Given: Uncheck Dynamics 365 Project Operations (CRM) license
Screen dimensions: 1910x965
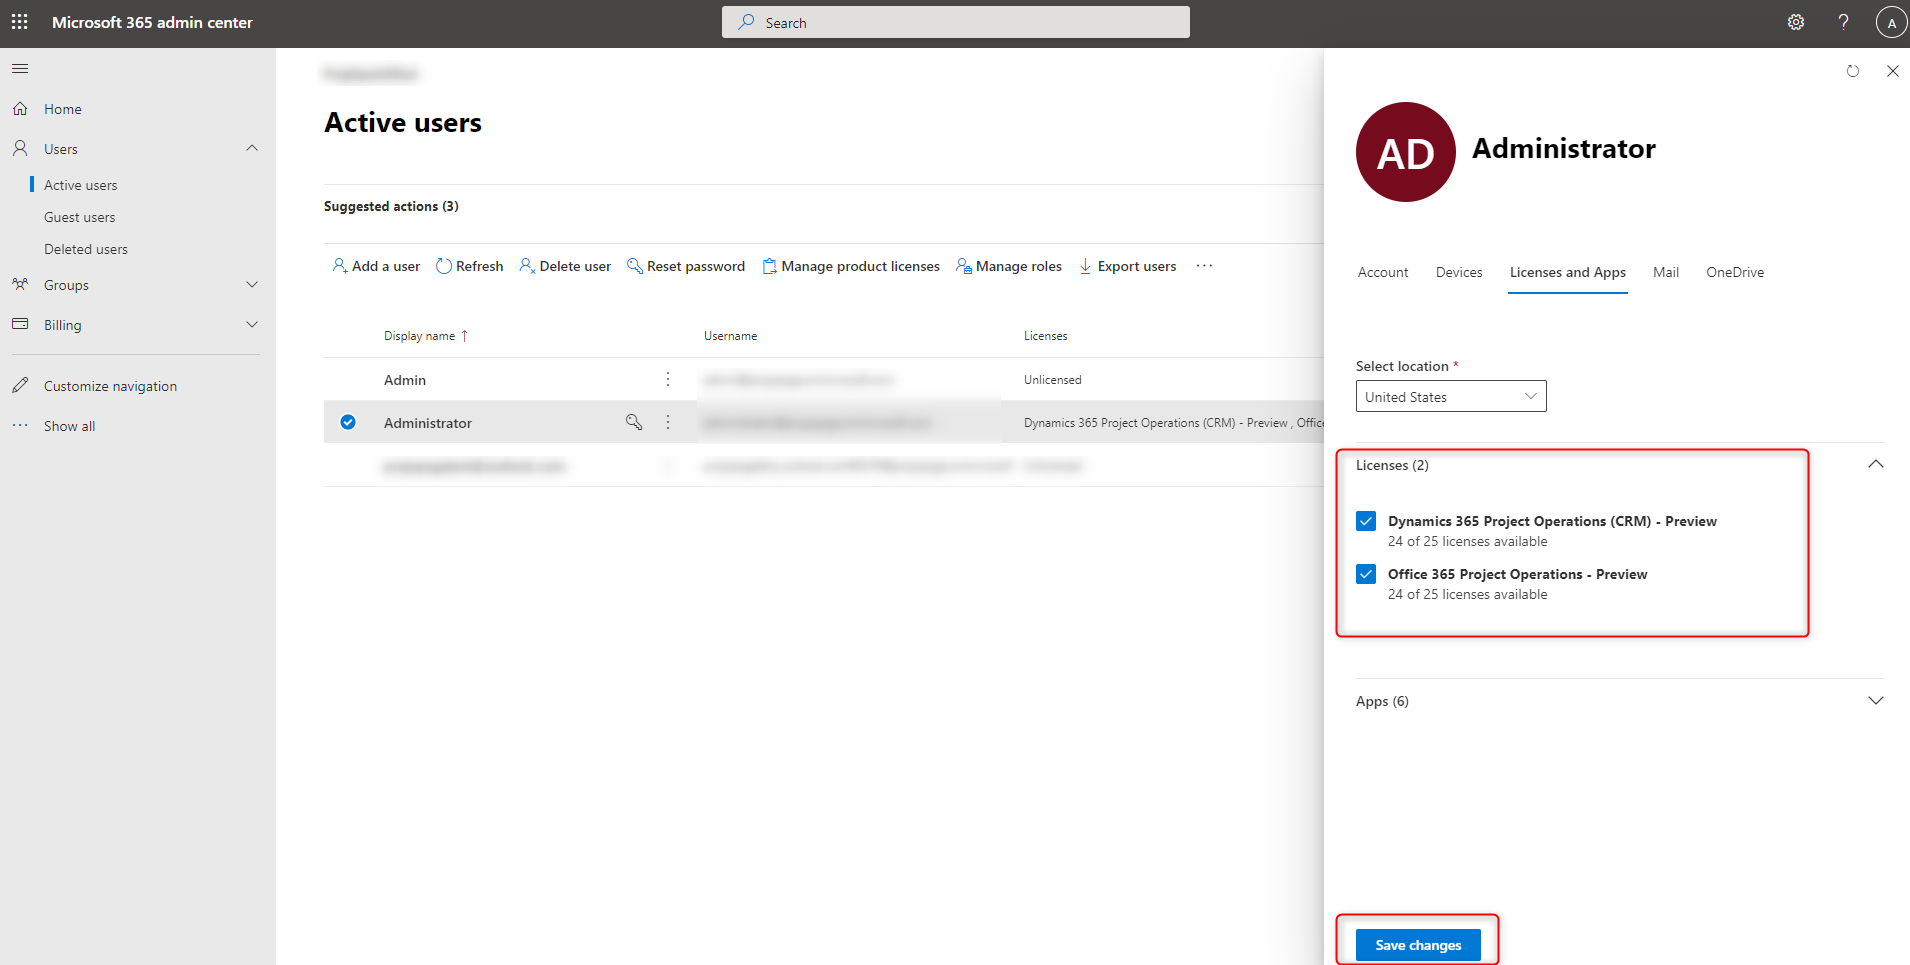Looking at the screenshot, I should 1366,521.
